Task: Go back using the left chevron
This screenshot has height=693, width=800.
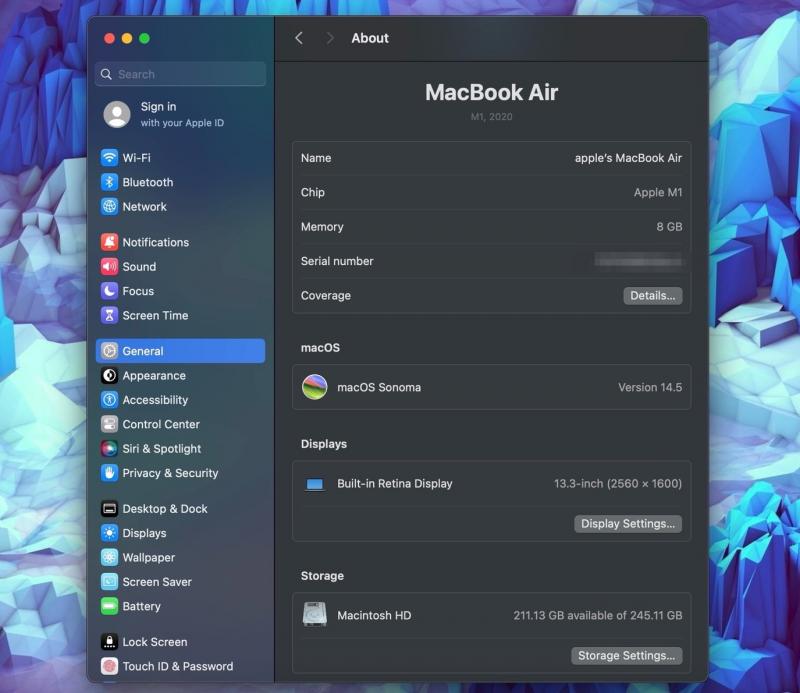Action: tap(299, 38)
